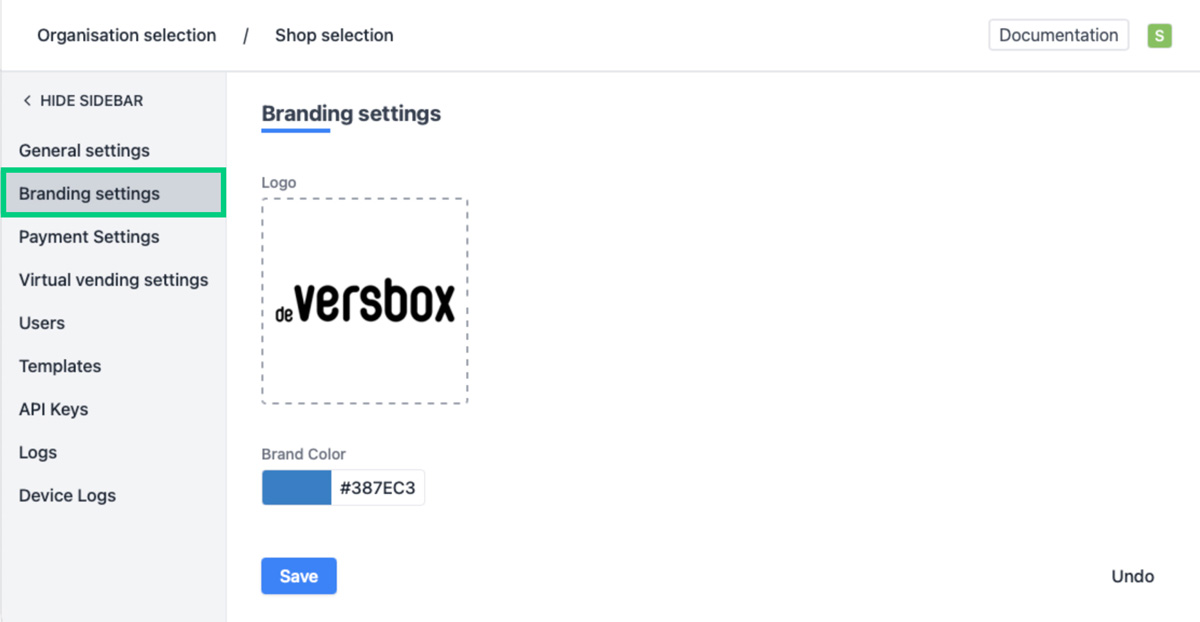1200x622 pixels.
Task: Open the blue brand color swatch
Action: (296, 488)
